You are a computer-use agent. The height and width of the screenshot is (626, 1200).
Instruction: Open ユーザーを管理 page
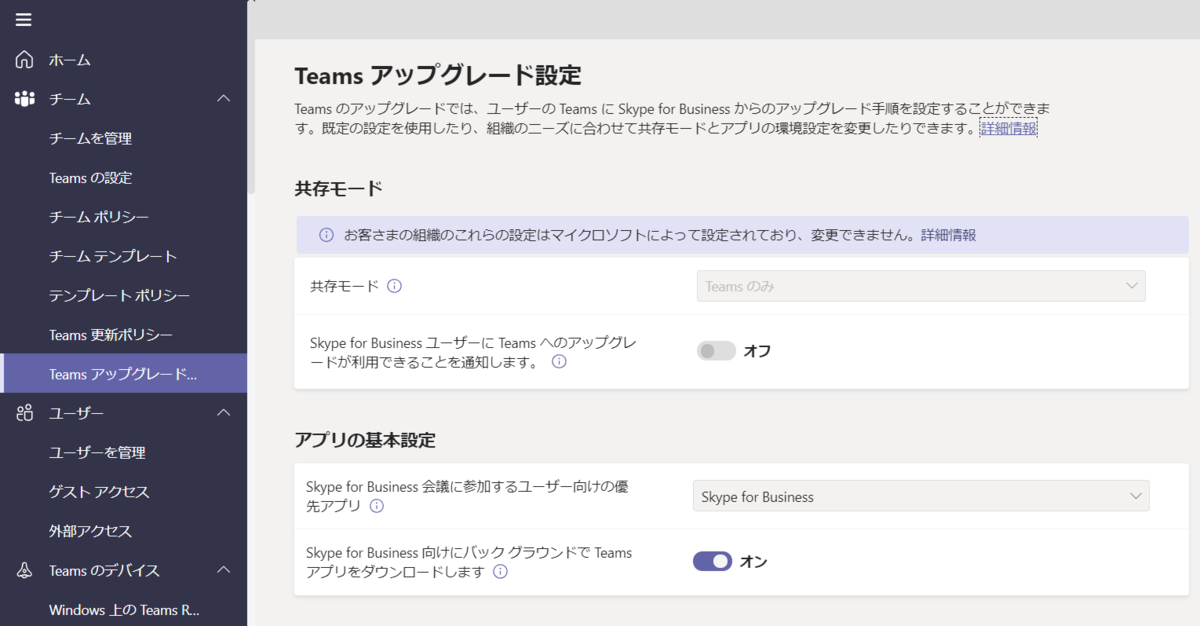pos(97,452)
